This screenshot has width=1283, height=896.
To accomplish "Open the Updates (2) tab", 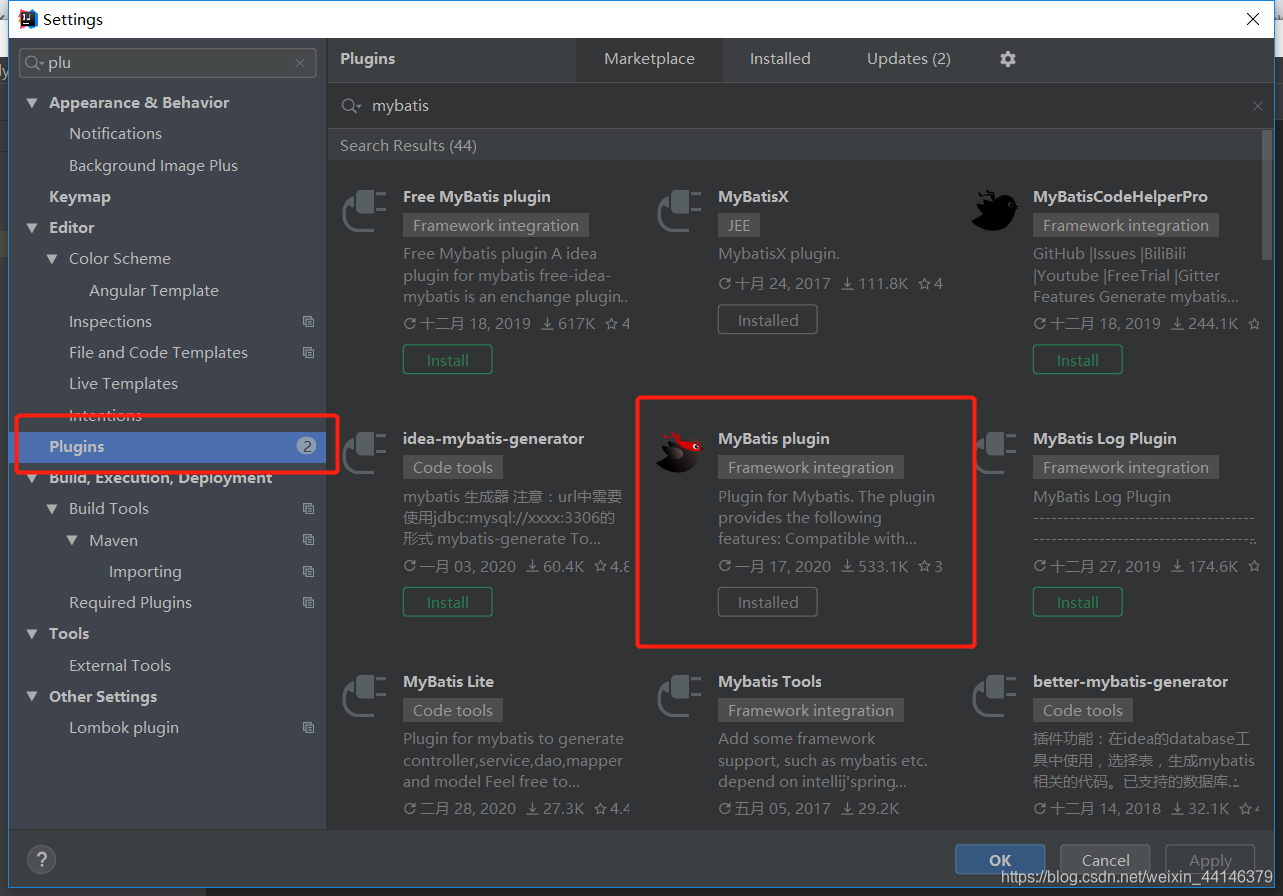I will (908, 59).
